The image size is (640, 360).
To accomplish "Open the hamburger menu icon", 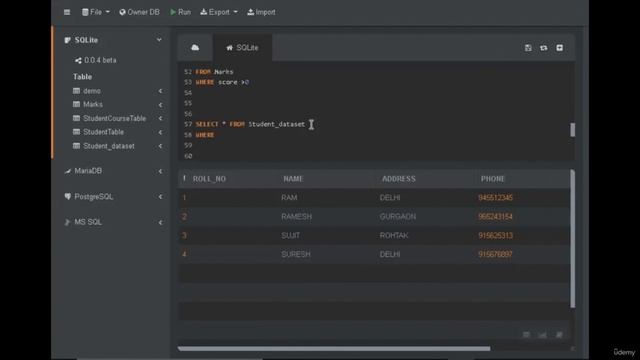I will [67, 12].
